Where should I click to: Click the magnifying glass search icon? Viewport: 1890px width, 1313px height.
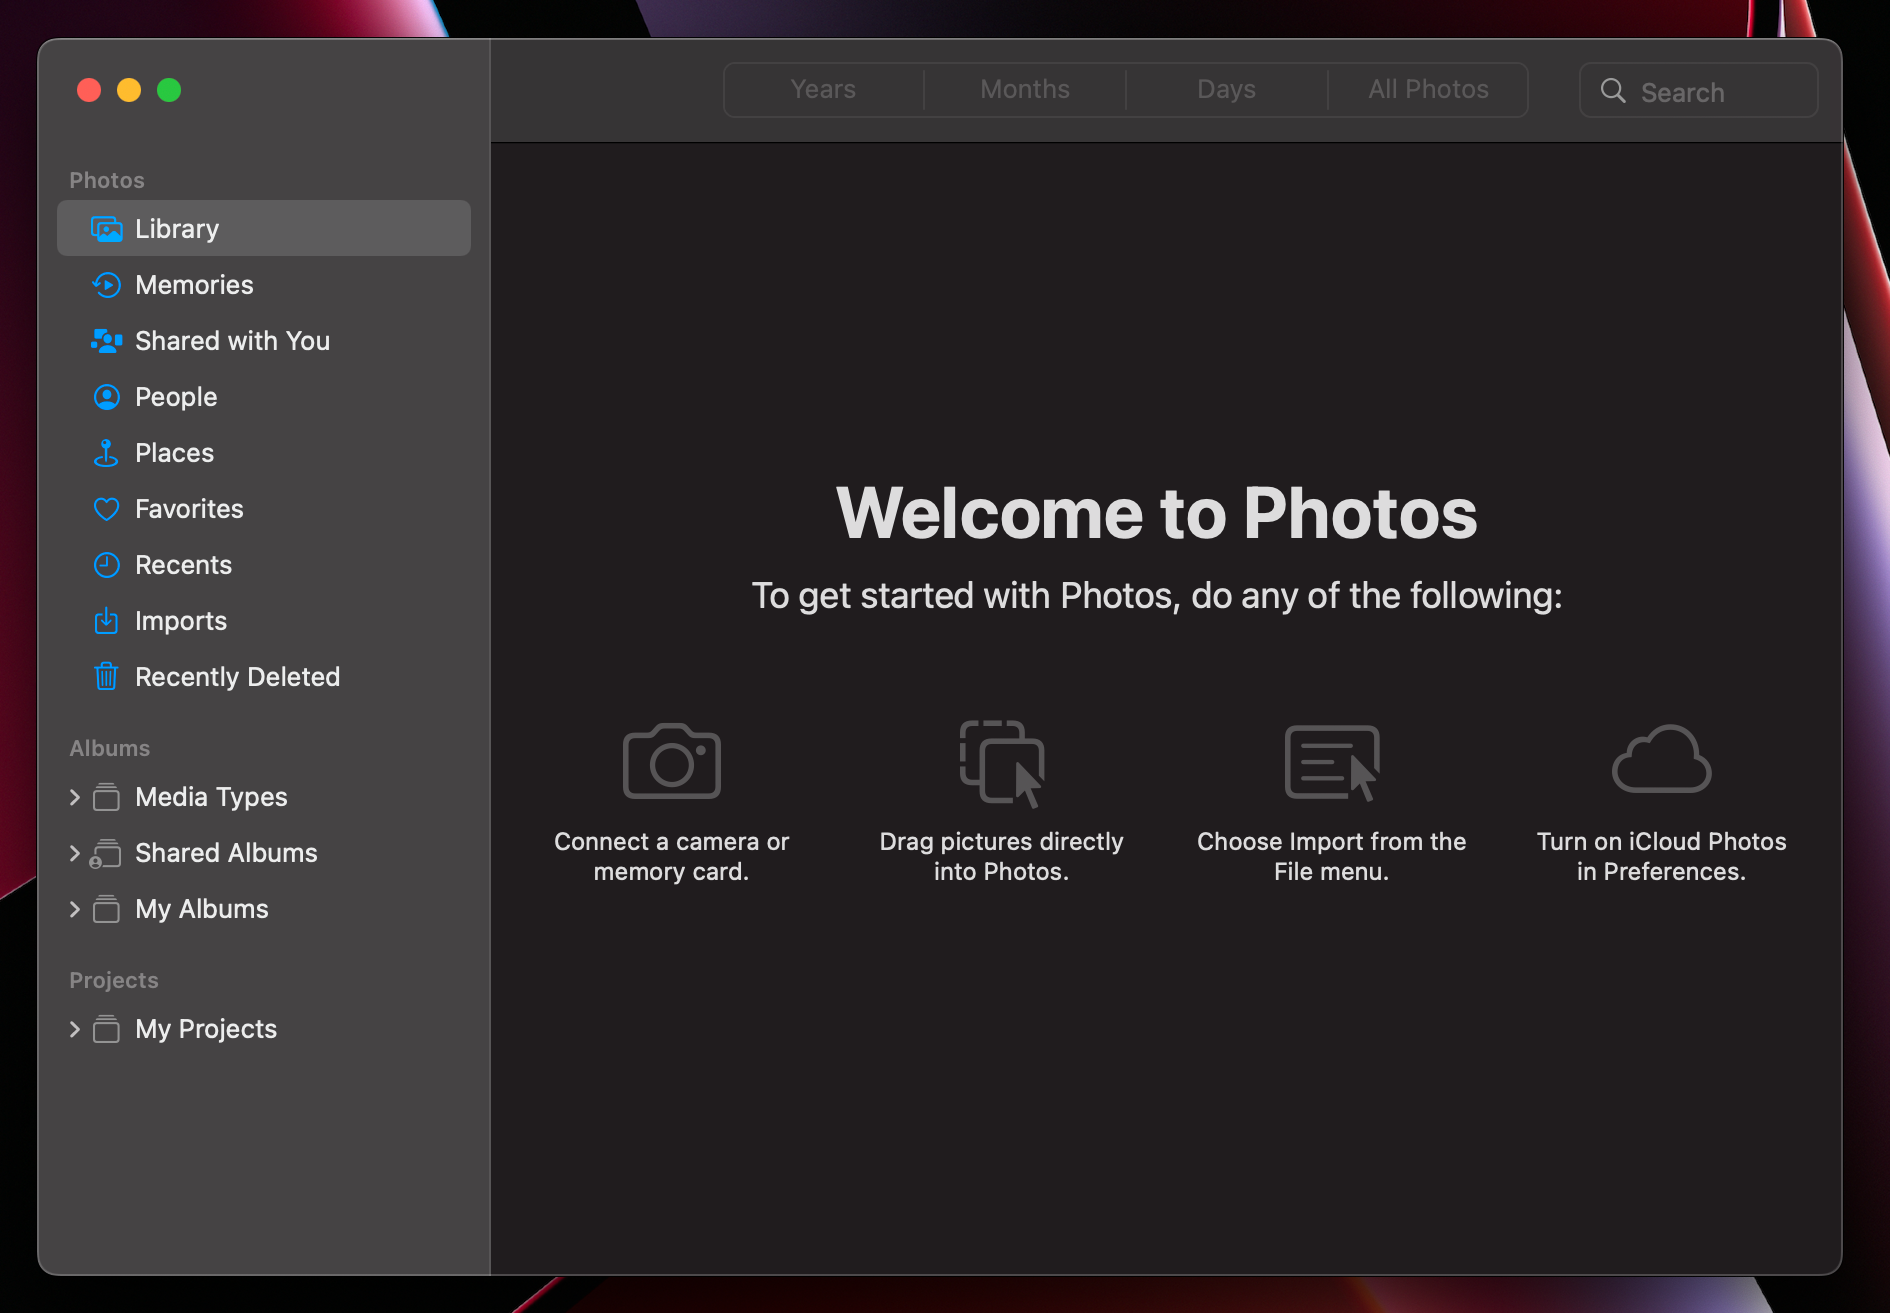coord(1613,91)
